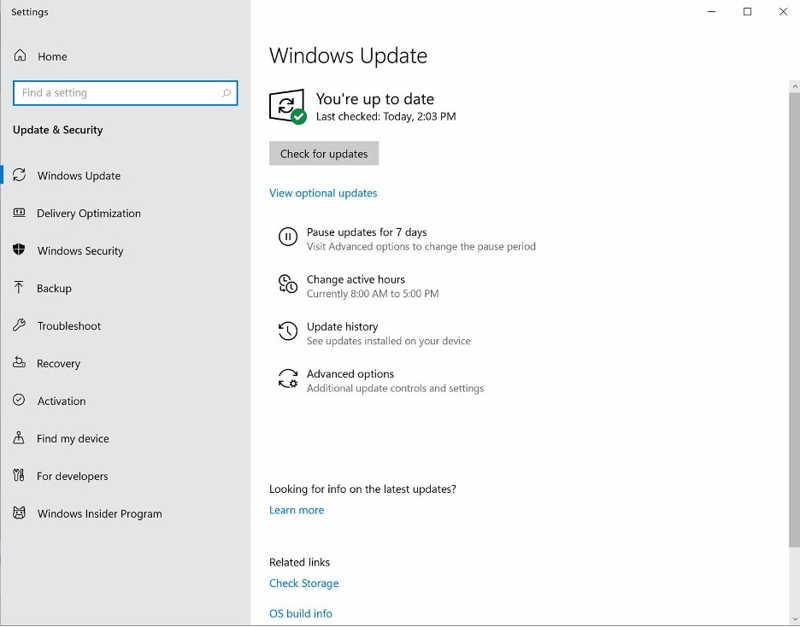Click 'Visit Advanced options to change the pause period'
Screen dimensions: 800x627
click(421, 246)
